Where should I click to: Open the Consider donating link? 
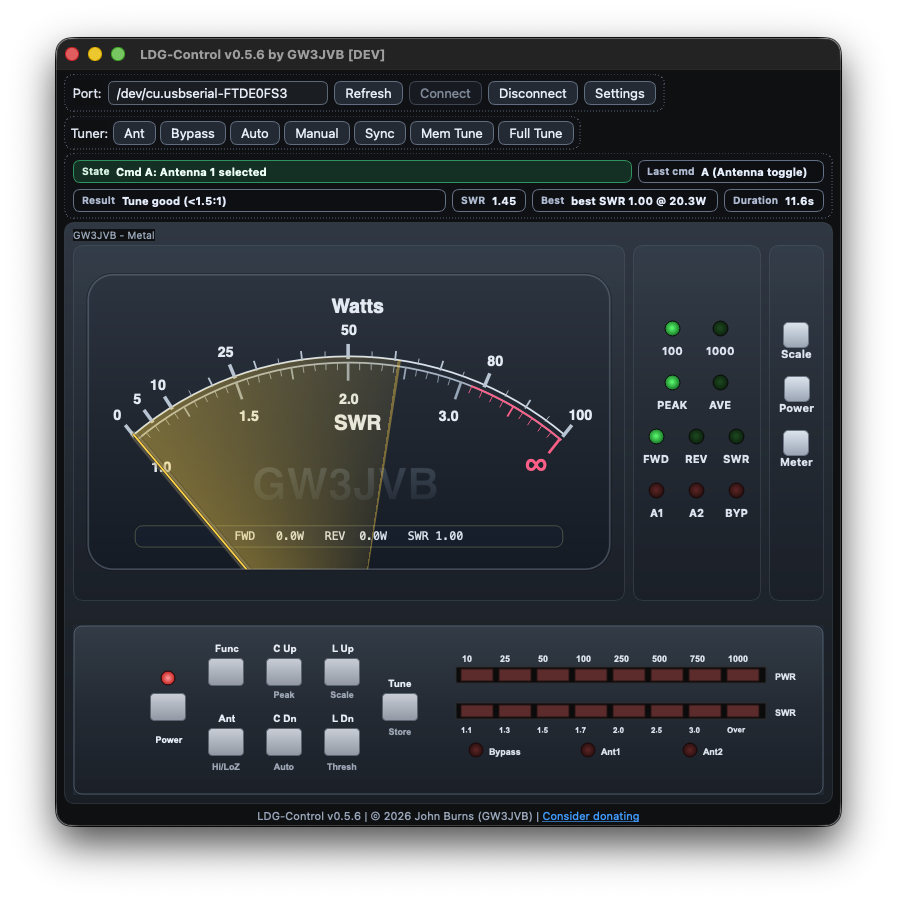(590, 816)
